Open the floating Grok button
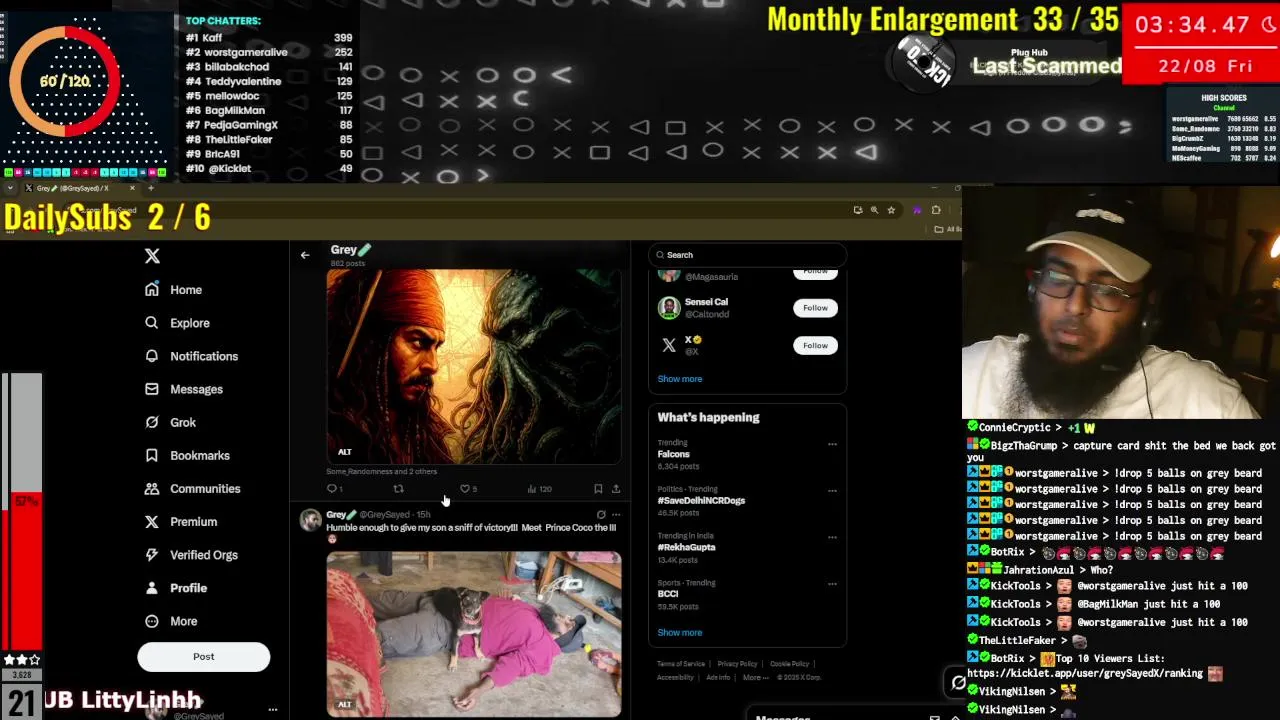This screenshot has width=1280, height=720. 958,683
